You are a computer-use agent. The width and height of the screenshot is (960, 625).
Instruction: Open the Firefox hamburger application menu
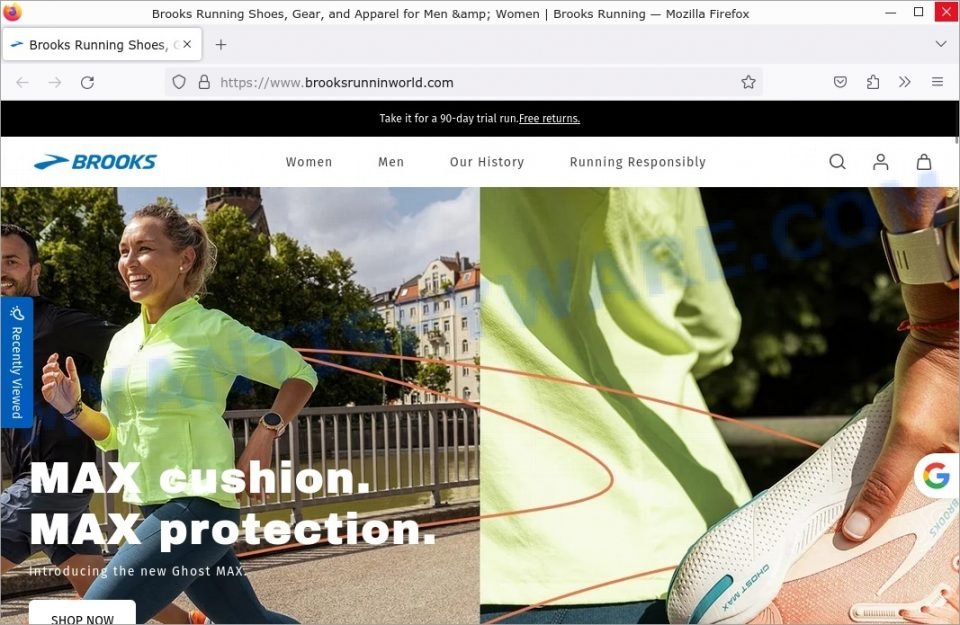[x=937, y=82]
